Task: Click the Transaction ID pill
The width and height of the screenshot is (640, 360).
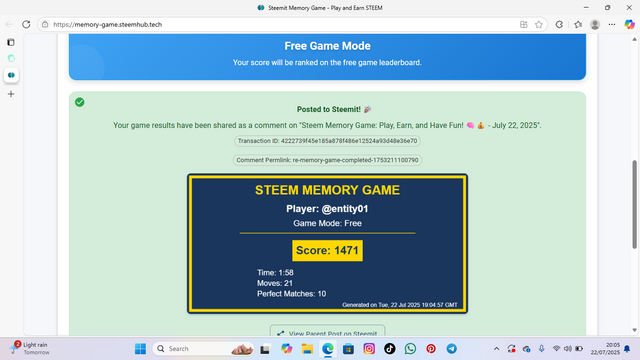Action: [x=327, y=141]
